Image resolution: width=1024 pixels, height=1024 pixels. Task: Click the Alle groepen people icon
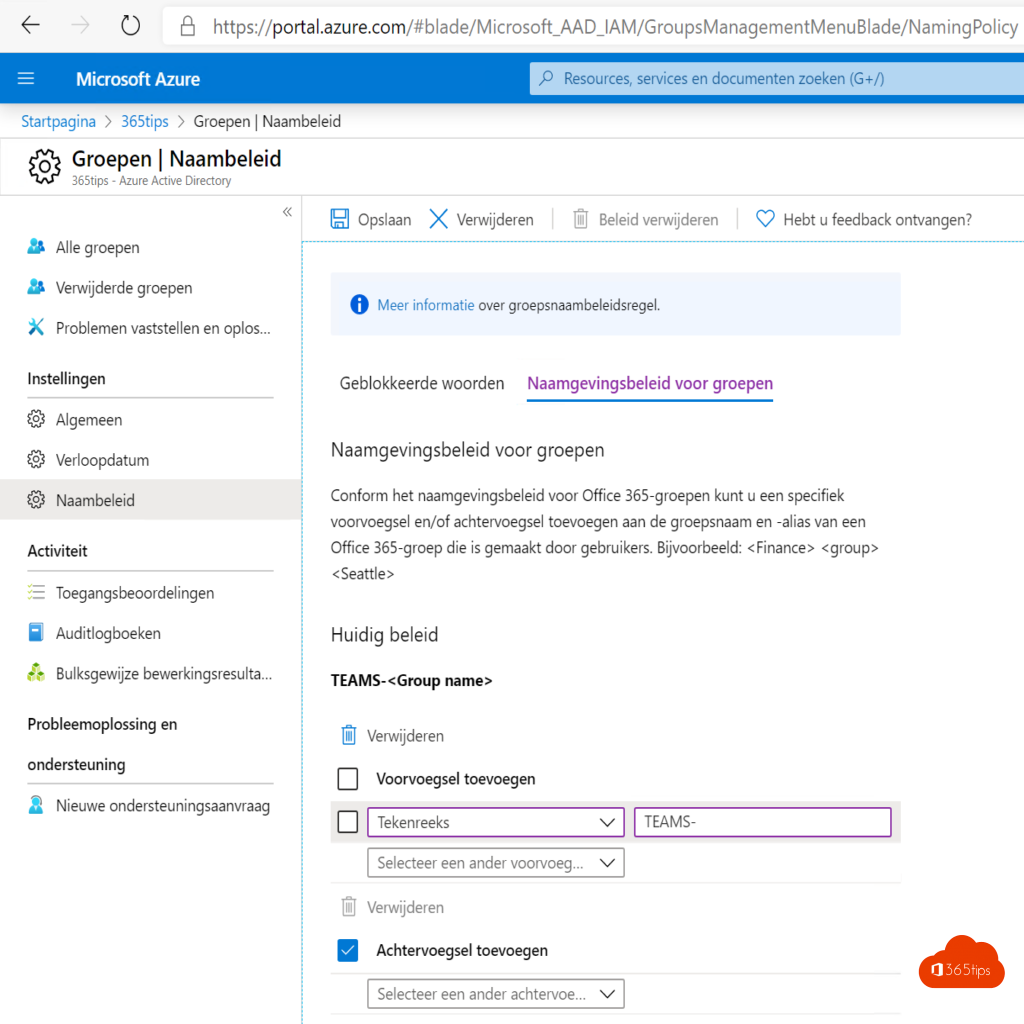(x=36, y=247)
